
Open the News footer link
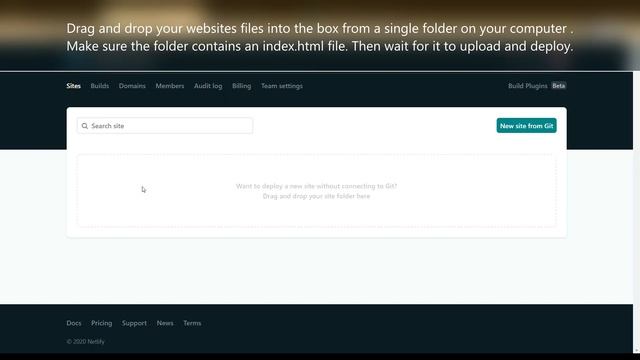tap(165, 323)
